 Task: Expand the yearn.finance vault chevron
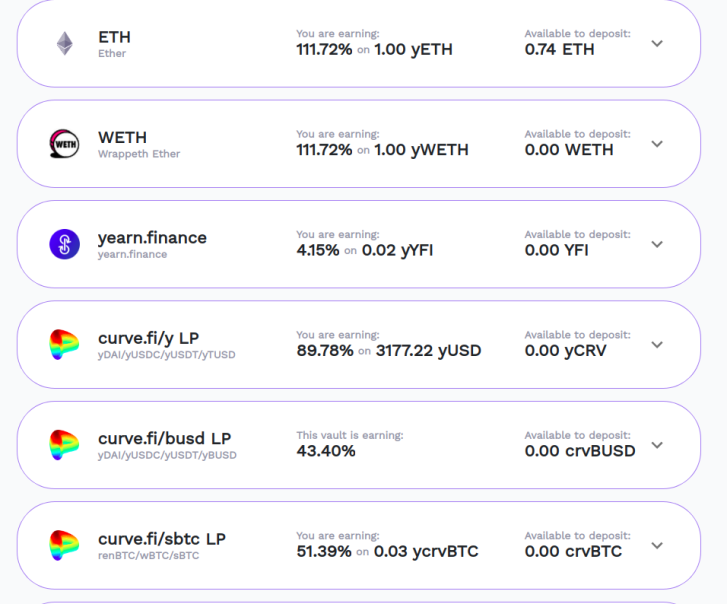point(657,244)
